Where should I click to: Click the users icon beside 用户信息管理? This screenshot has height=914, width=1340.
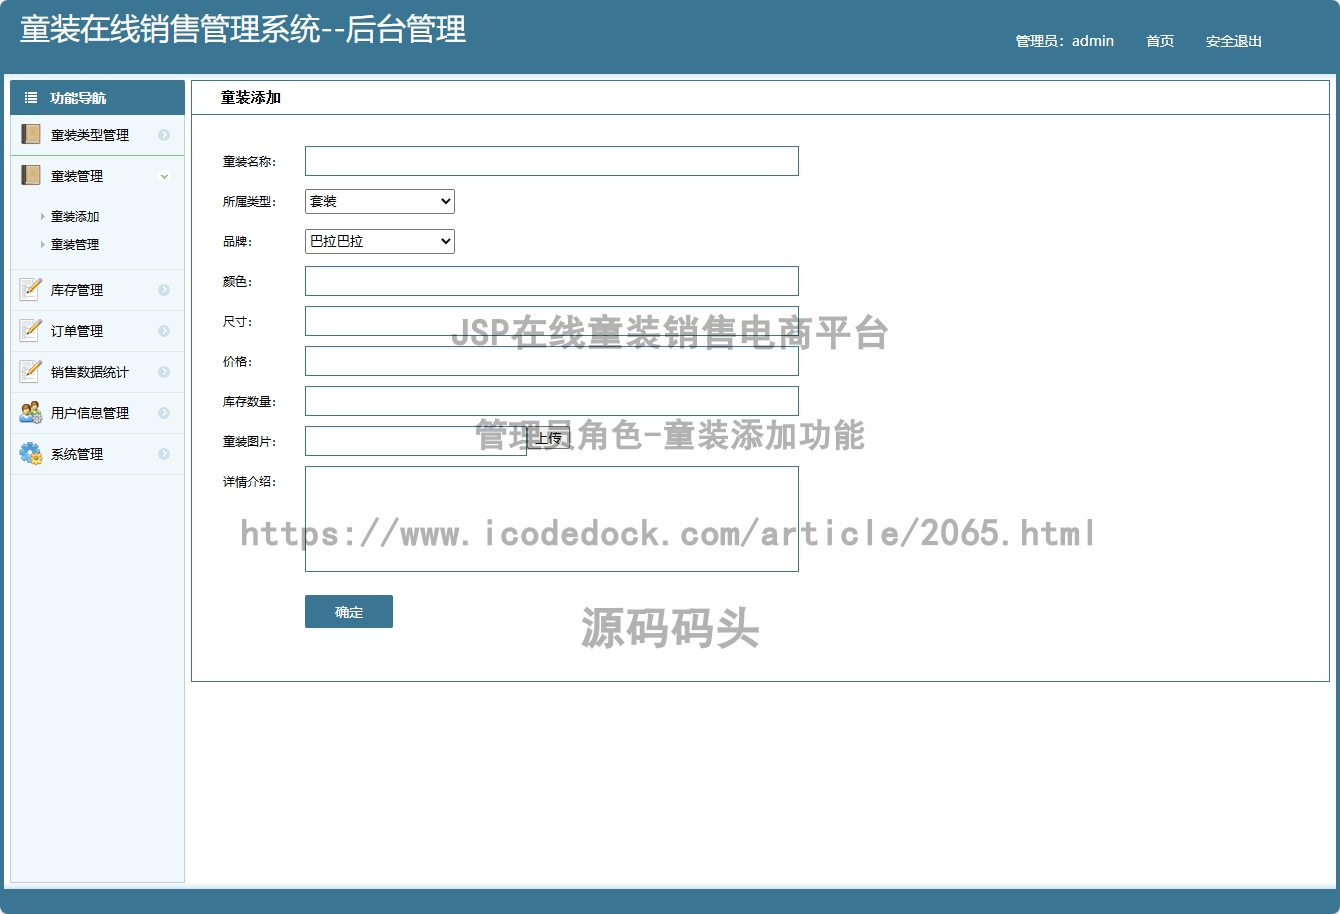(30, 412)
